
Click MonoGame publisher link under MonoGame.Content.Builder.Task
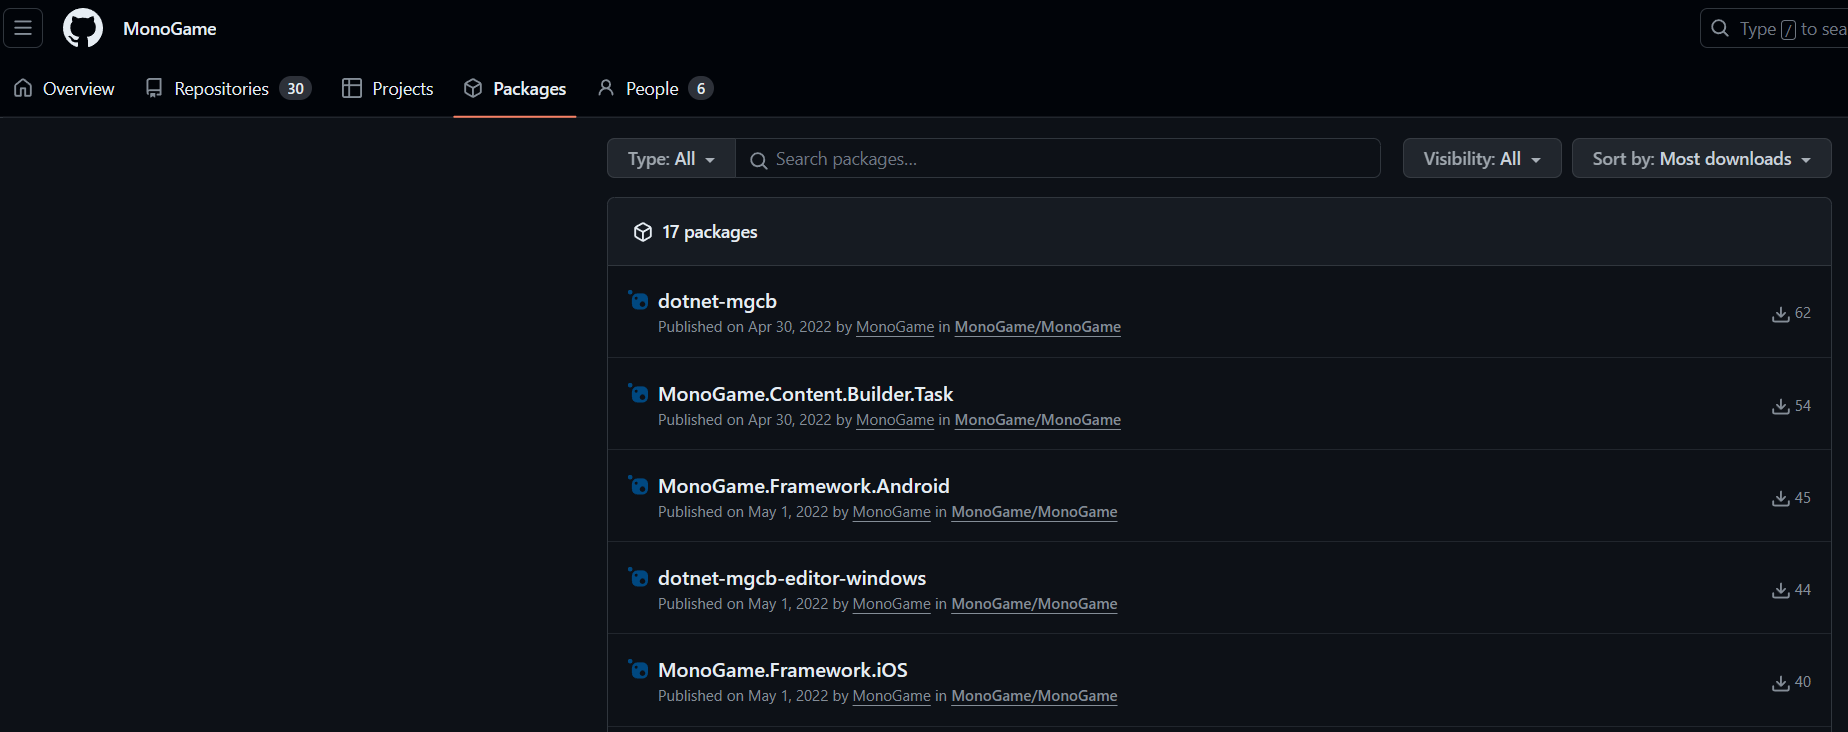[895, 420]
